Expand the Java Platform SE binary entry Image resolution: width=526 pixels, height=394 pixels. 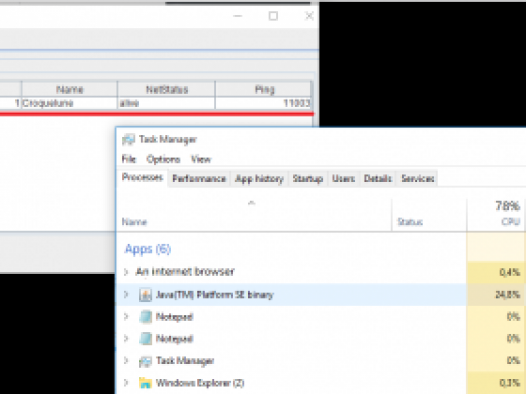pyautogui.click(x=126, y=295)
